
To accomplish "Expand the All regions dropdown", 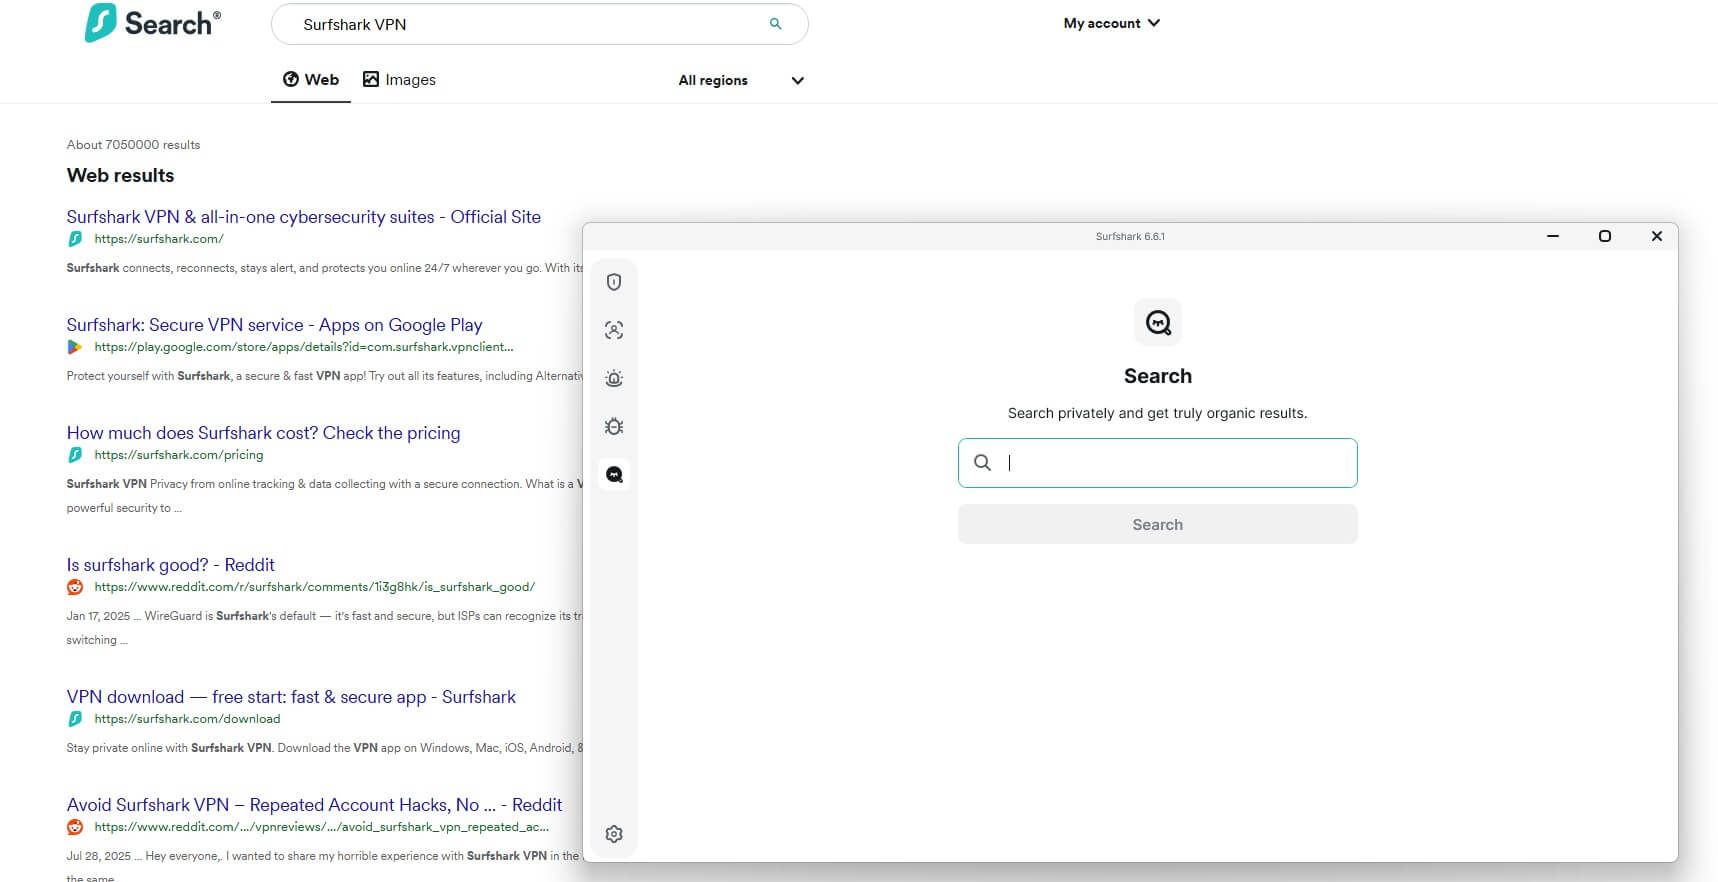I will click(740, 80).
